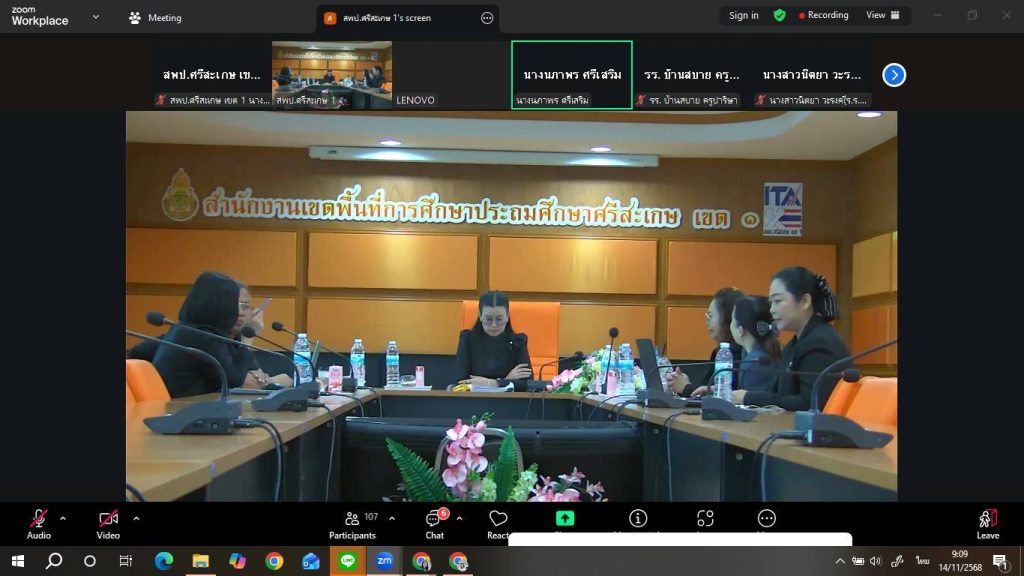Unmute the microphone with the Audio button

point(39,519)
